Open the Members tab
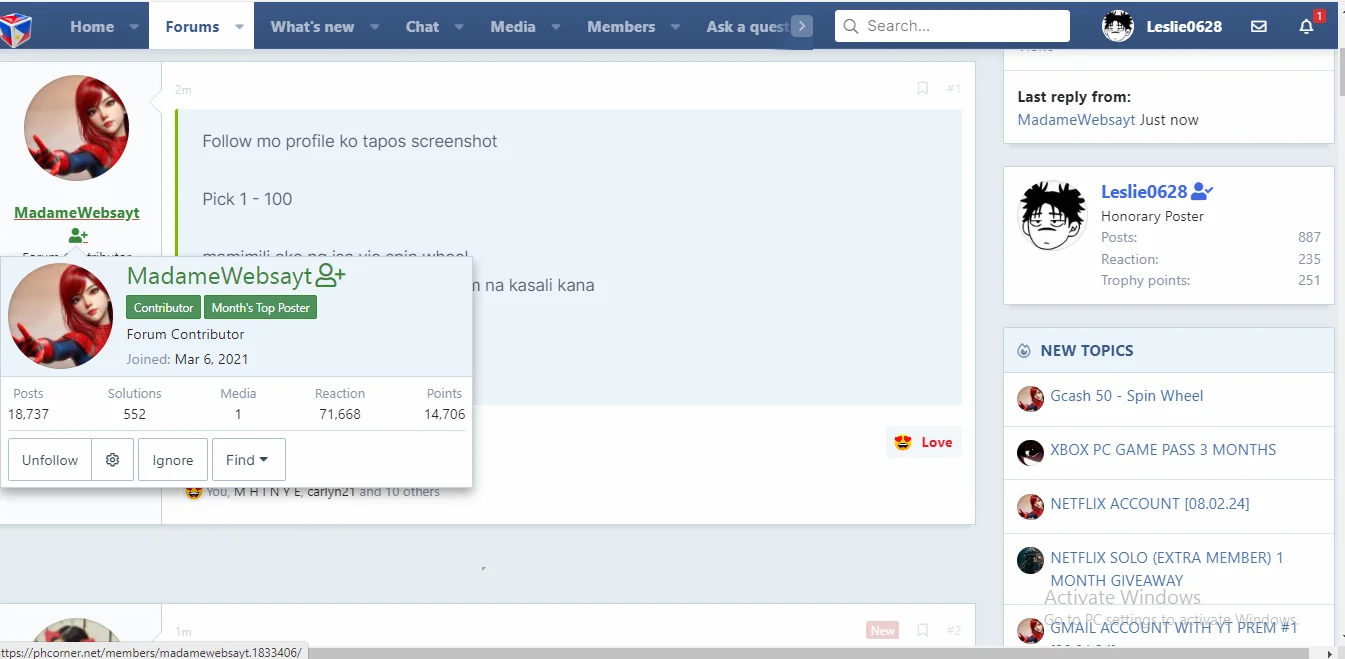This screenshot has height=659, width=1345. click(621, 27)
